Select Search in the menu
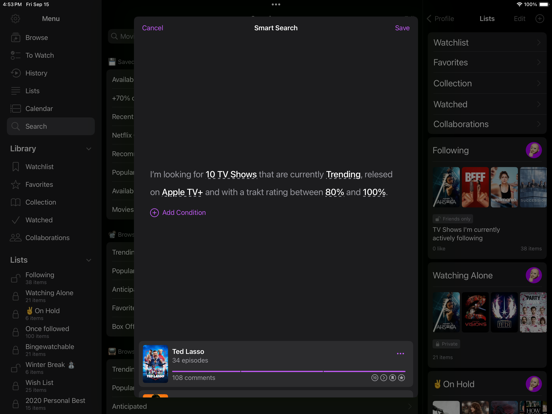 [51, 126]
